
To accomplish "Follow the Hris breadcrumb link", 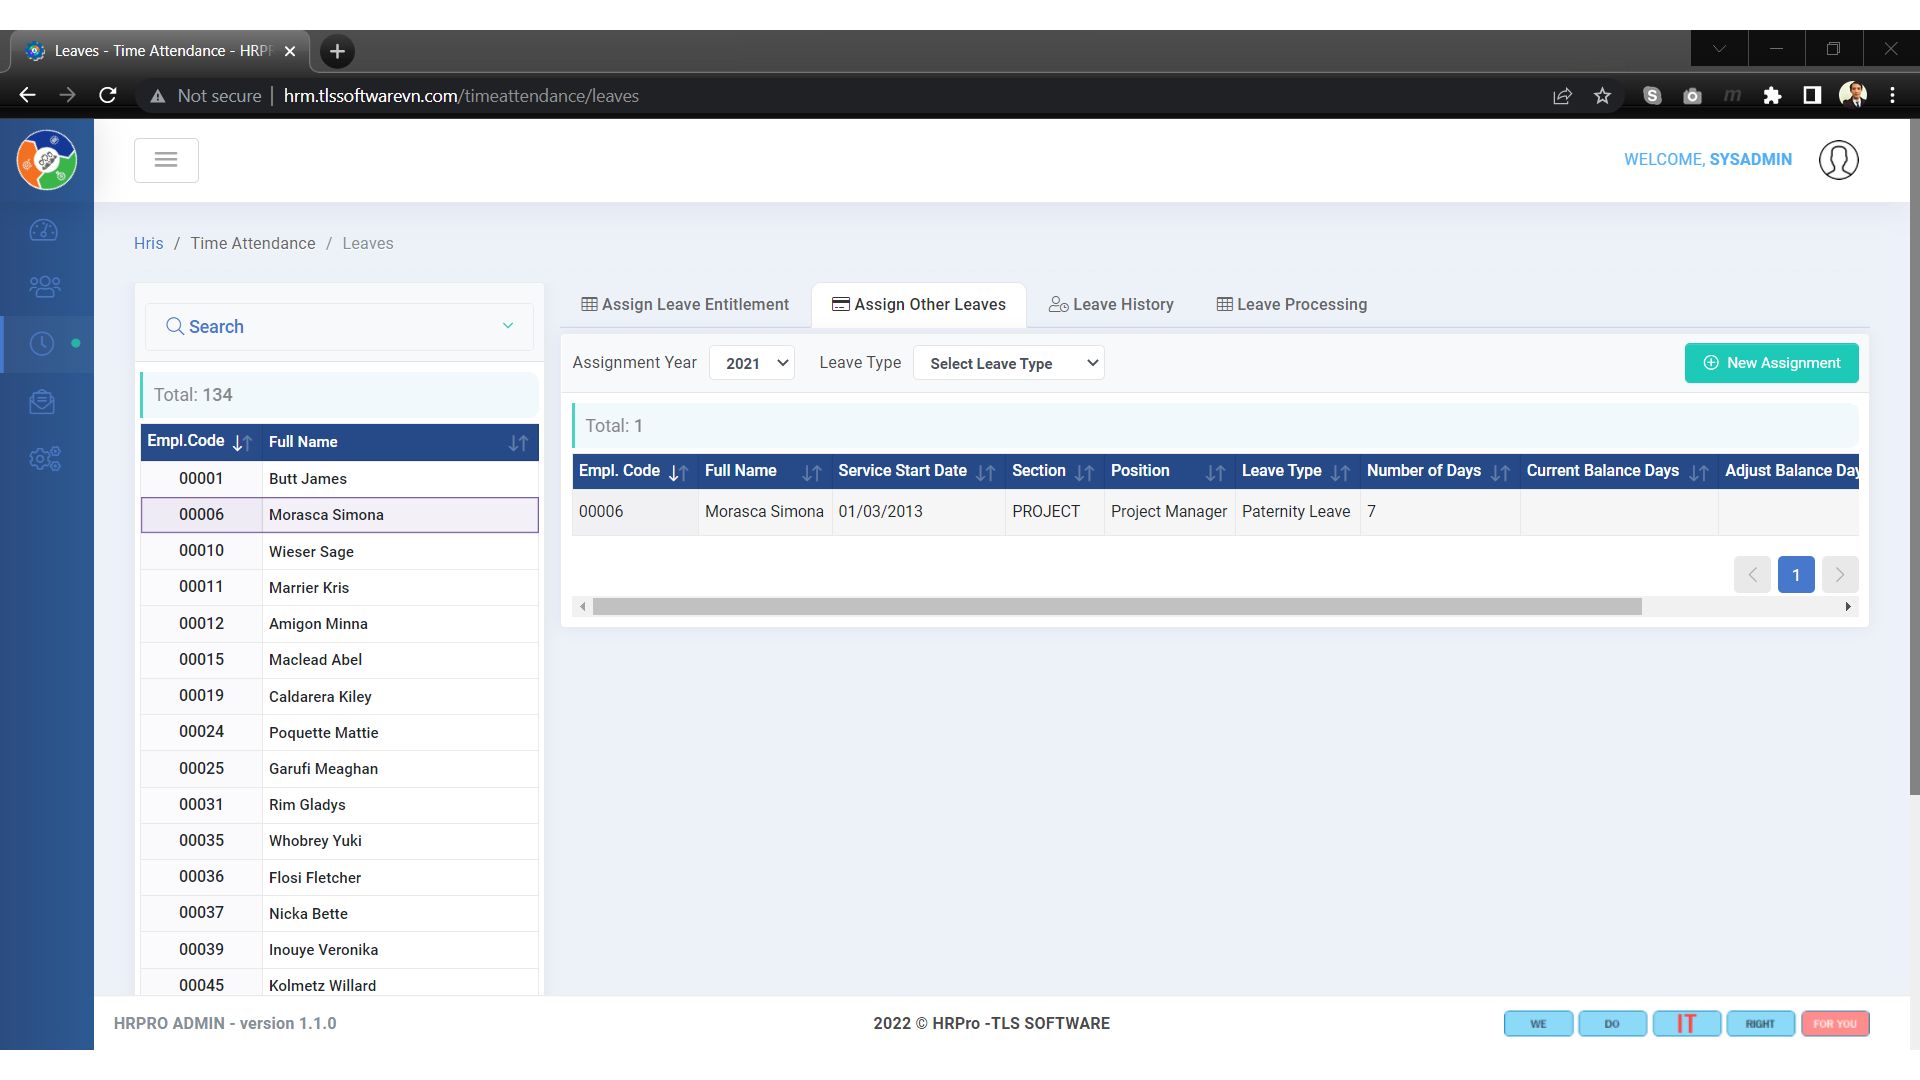I will click(148, 244).
